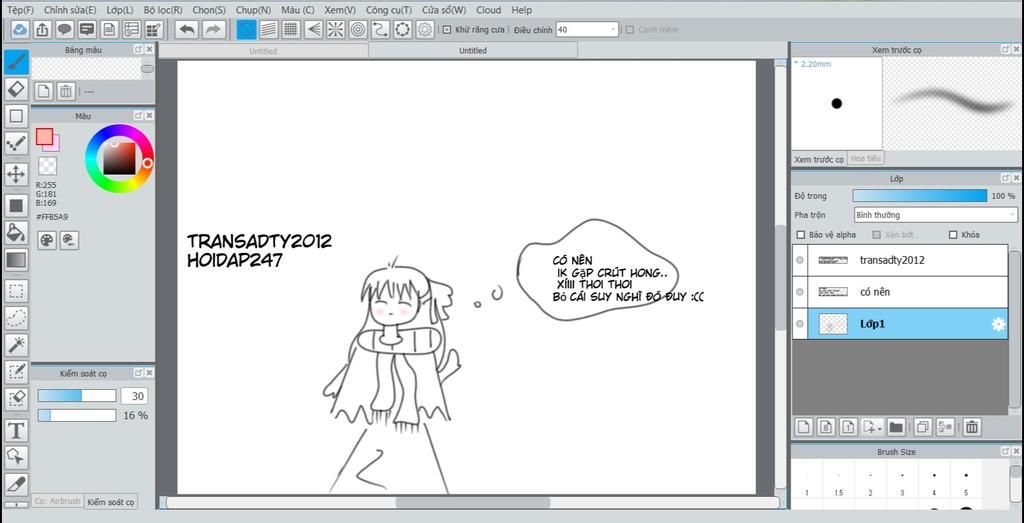The width and height of the screenshot is (1024, 523).
Task: Enable Bảo vệ alpha checkbox
Action: pyautogui.click(x=801, y=235)
